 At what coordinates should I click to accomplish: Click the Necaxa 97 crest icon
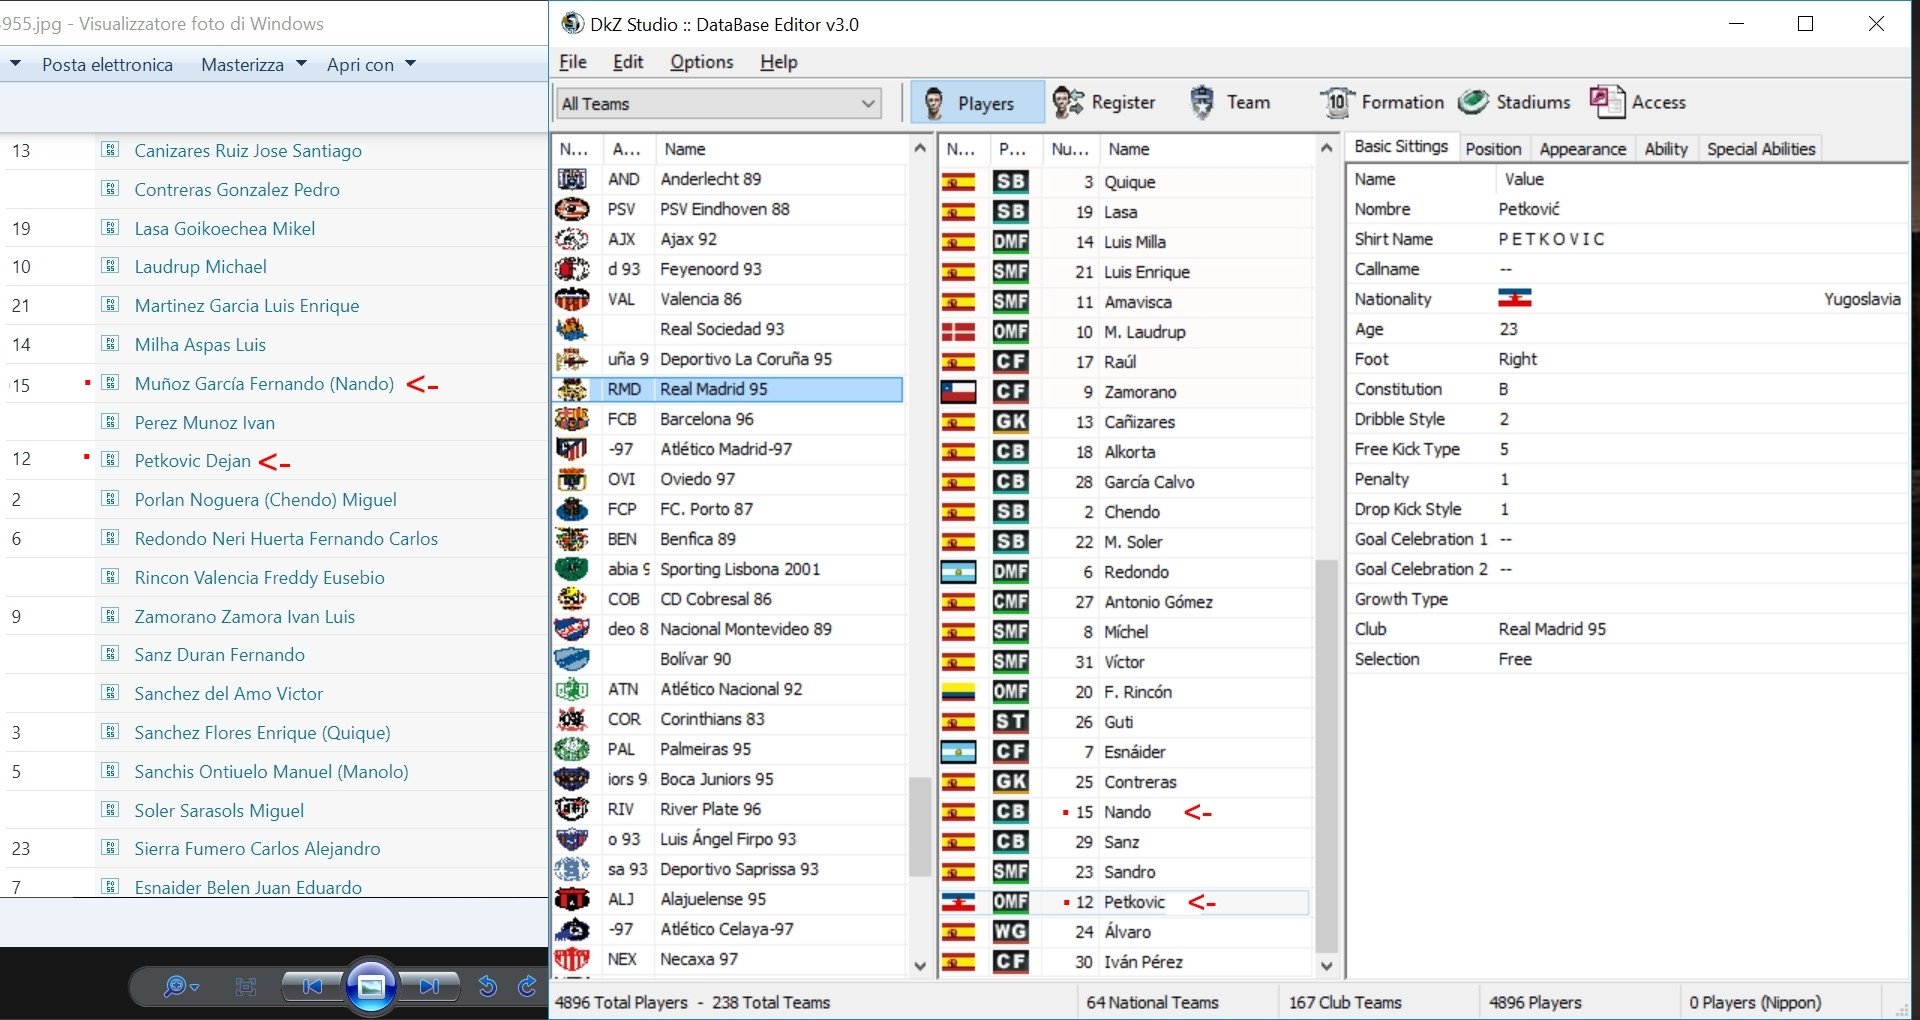point(572,959)
